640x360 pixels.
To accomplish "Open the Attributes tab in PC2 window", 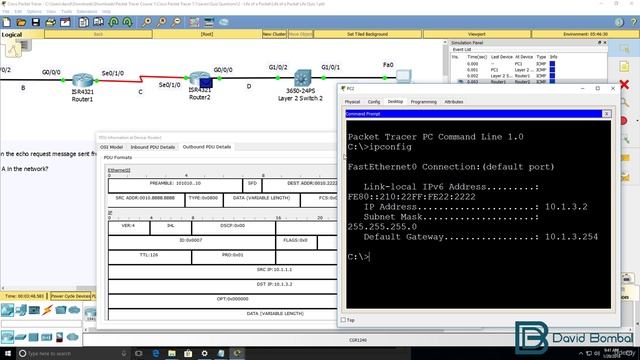I will pos(453,102).
